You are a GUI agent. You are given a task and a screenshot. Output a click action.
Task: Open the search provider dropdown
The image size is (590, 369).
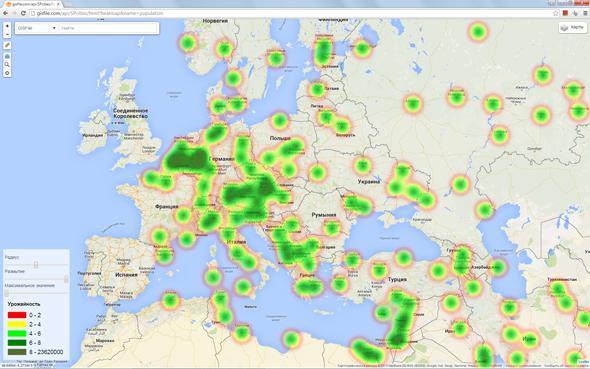pos(36,28)
